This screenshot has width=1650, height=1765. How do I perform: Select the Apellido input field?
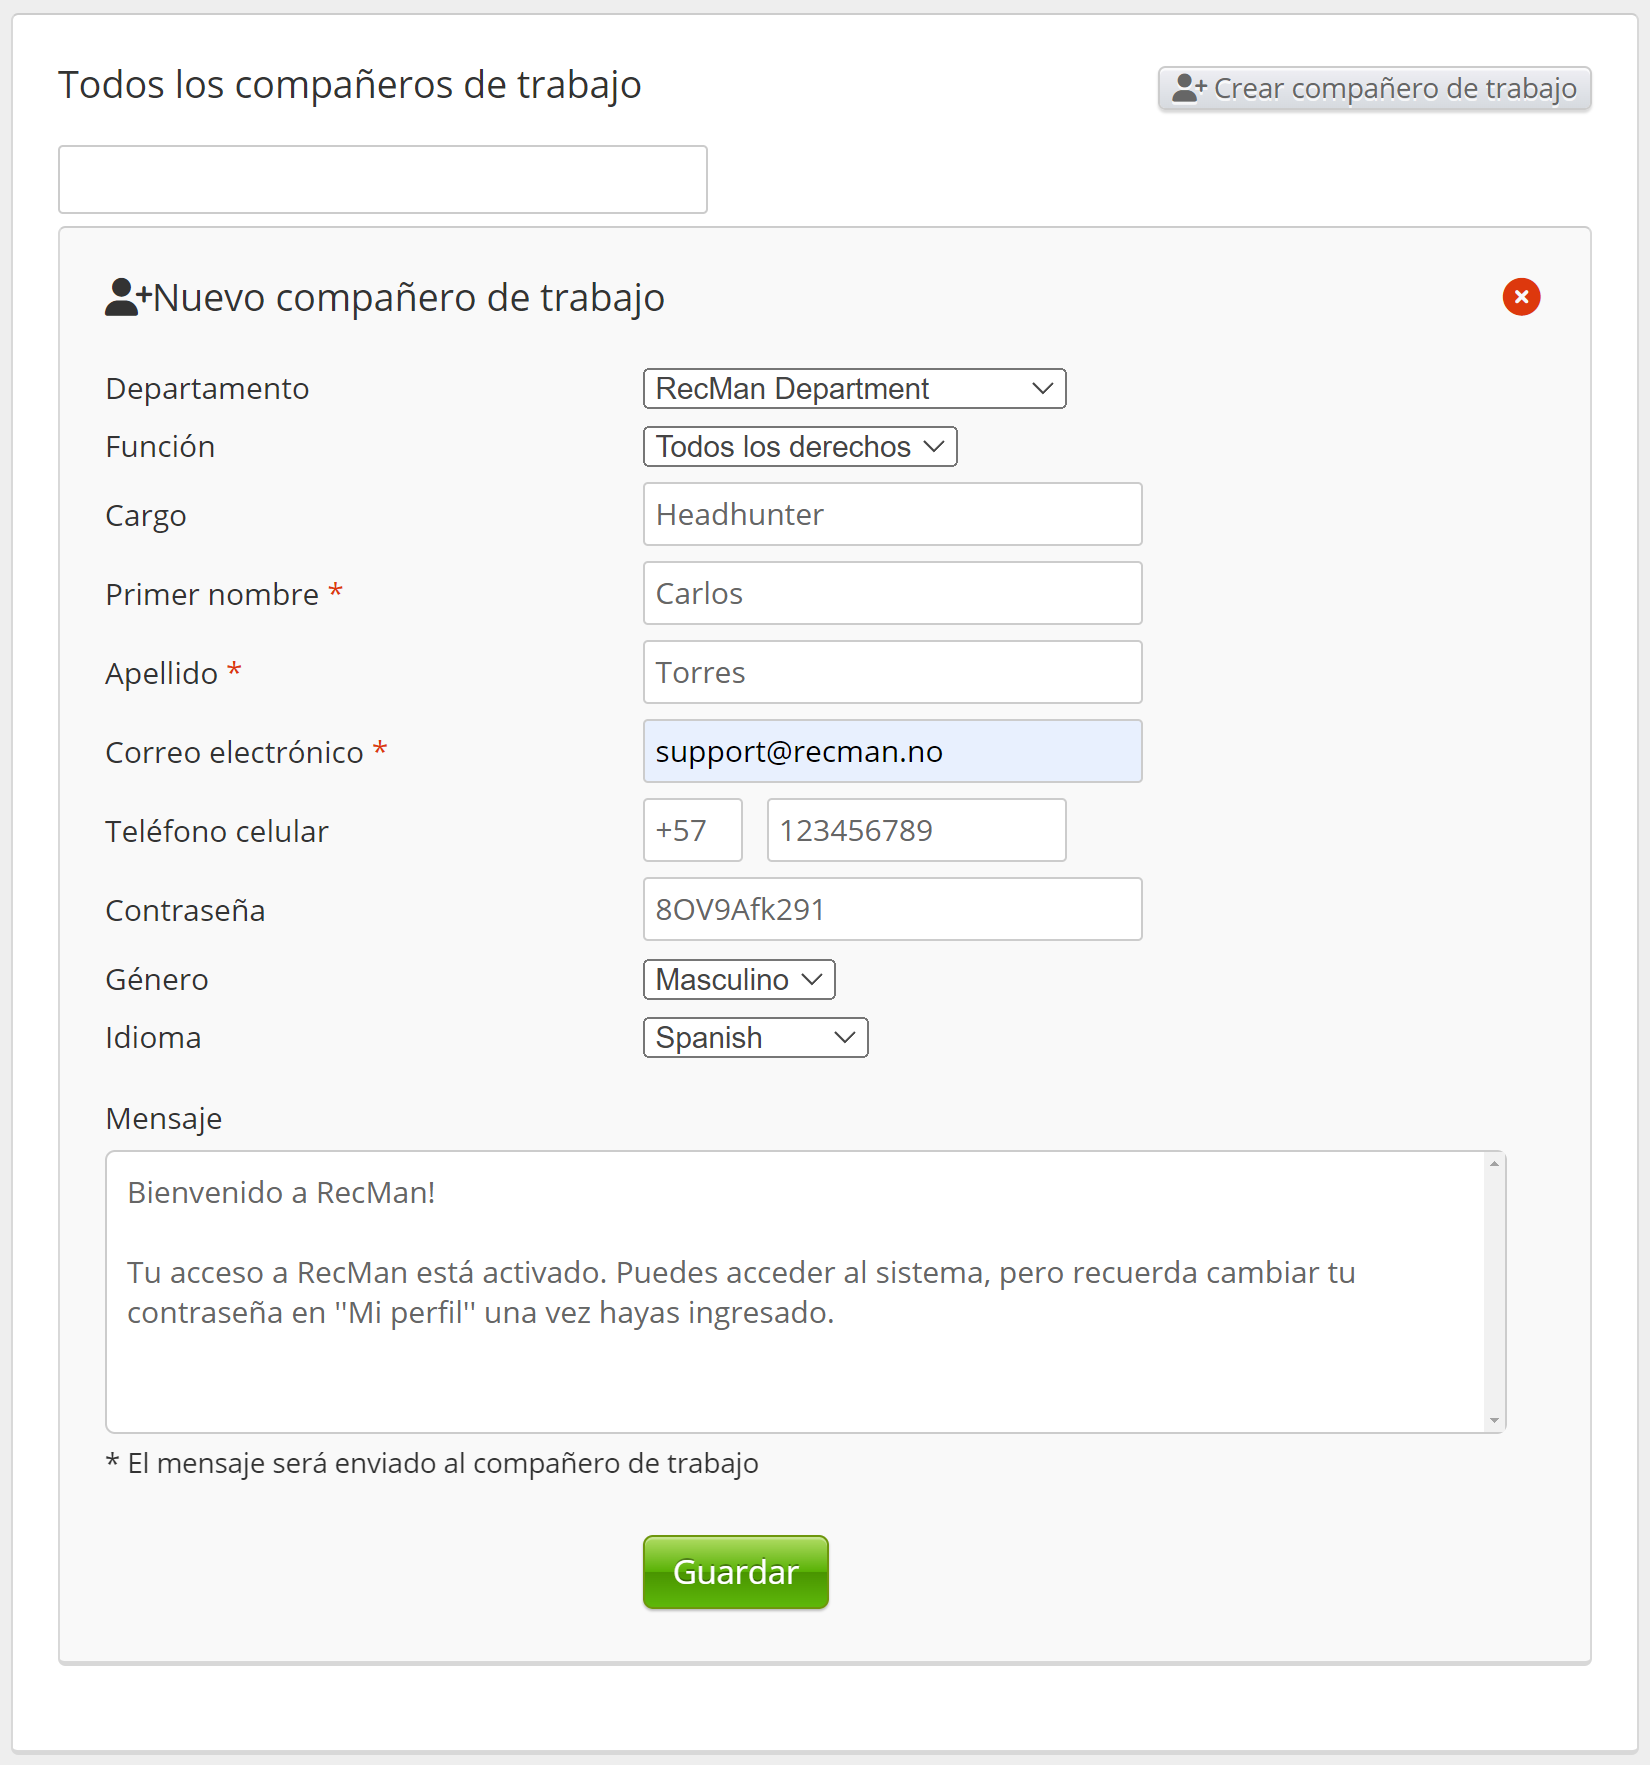tap(892, 672)
